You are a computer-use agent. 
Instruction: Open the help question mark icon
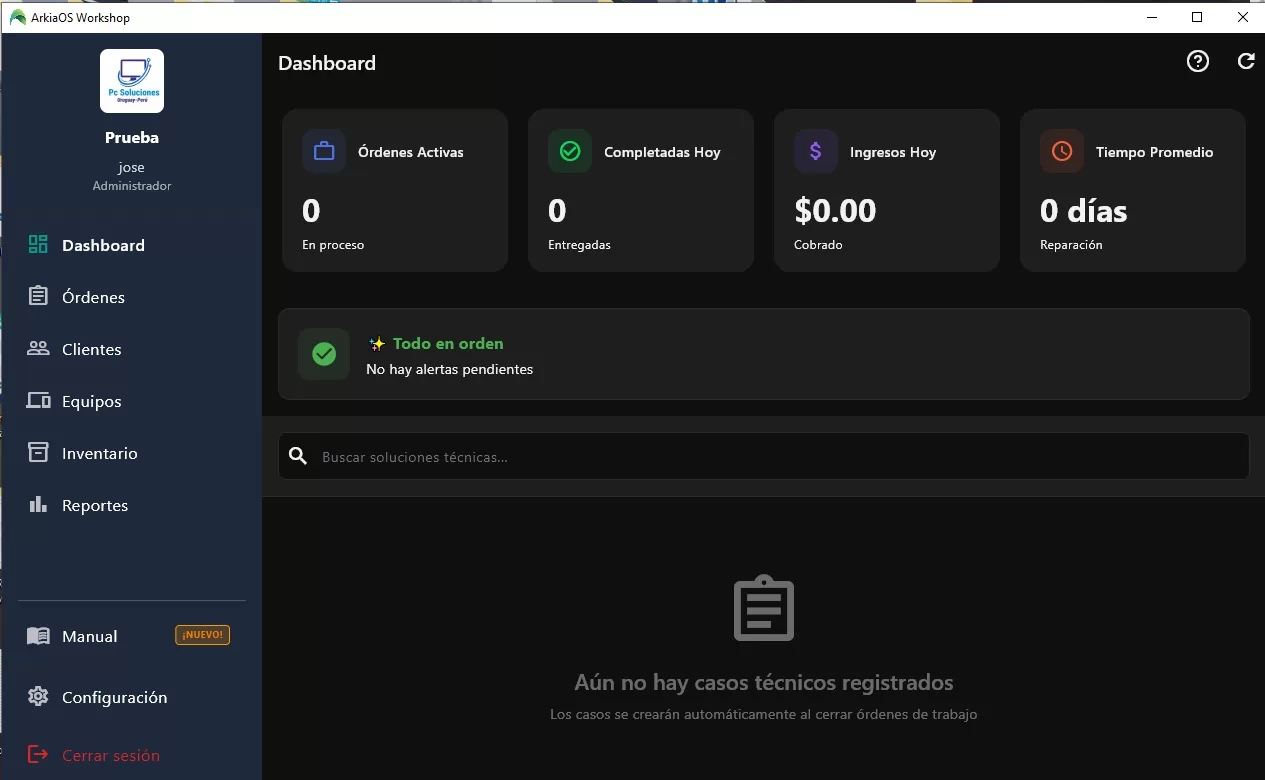click(1197, 62)
